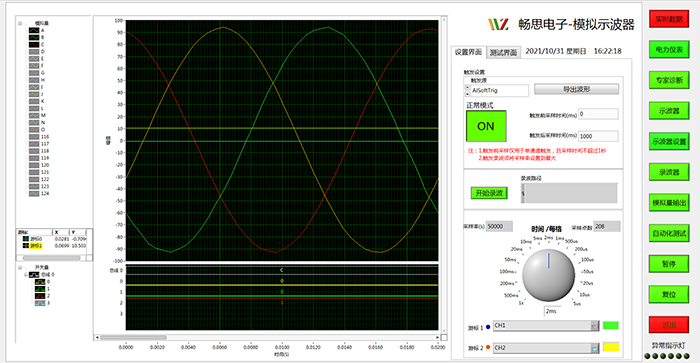Viewport: 700px width, 363px height.
Task: Click the 游标0 cursor crosshair icon
Action: pos(26,239)
